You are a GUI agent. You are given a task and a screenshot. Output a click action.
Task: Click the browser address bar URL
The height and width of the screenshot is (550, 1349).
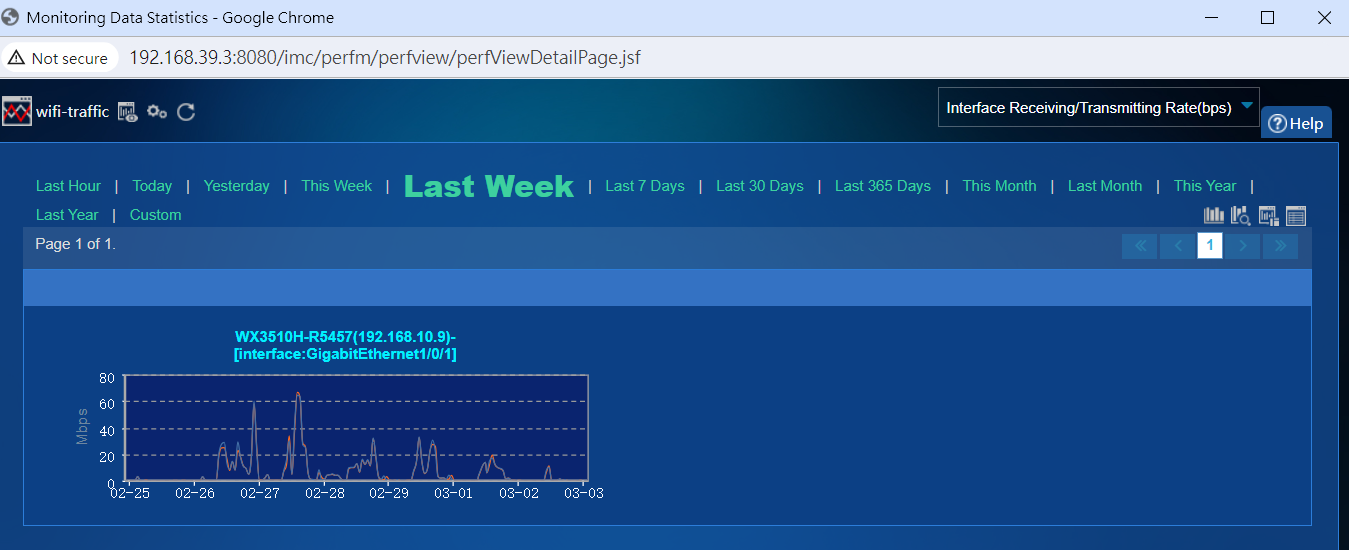[x=385, y=57]
